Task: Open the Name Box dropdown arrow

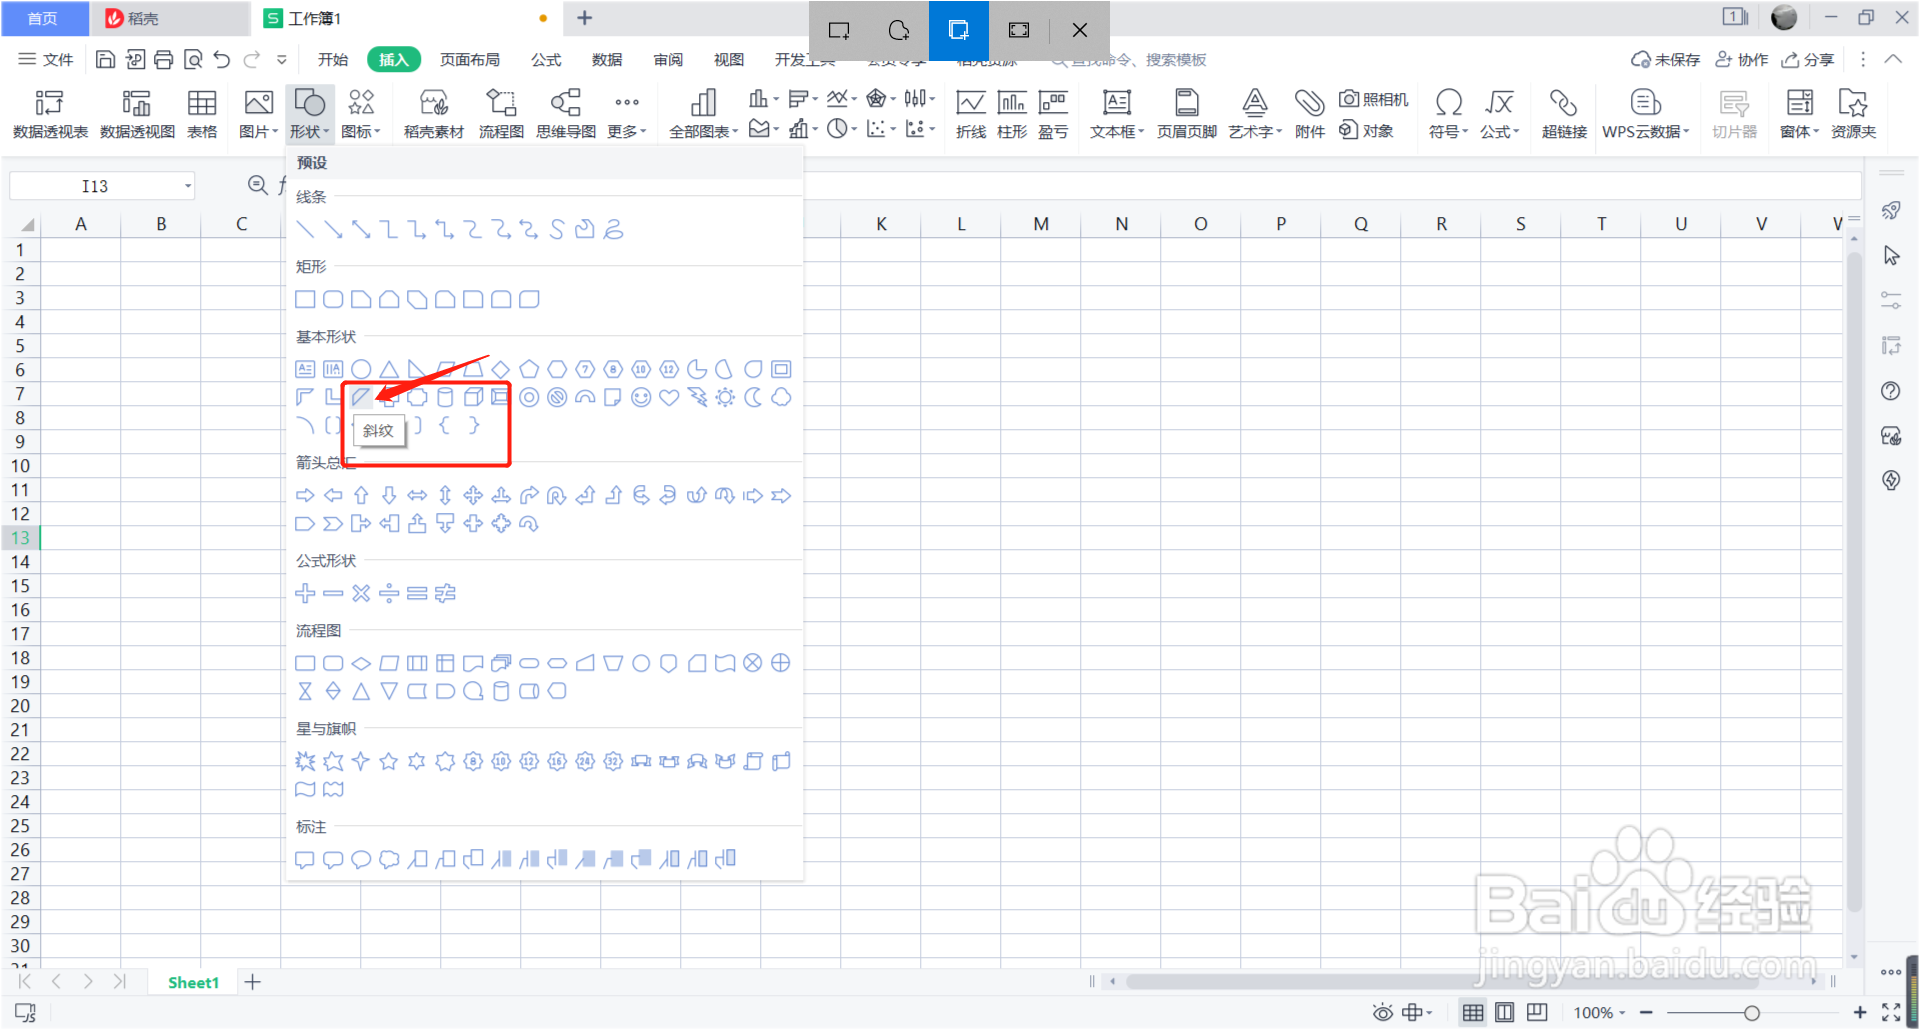Action: pyautogui.click(x=187, y=186)
